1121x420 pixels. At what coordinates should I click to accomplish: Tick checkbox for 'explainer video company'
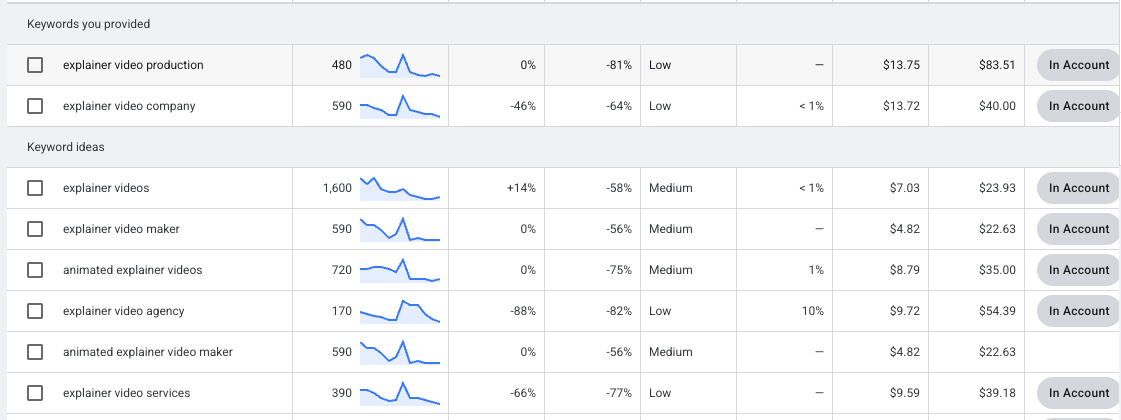pos(35,106)
